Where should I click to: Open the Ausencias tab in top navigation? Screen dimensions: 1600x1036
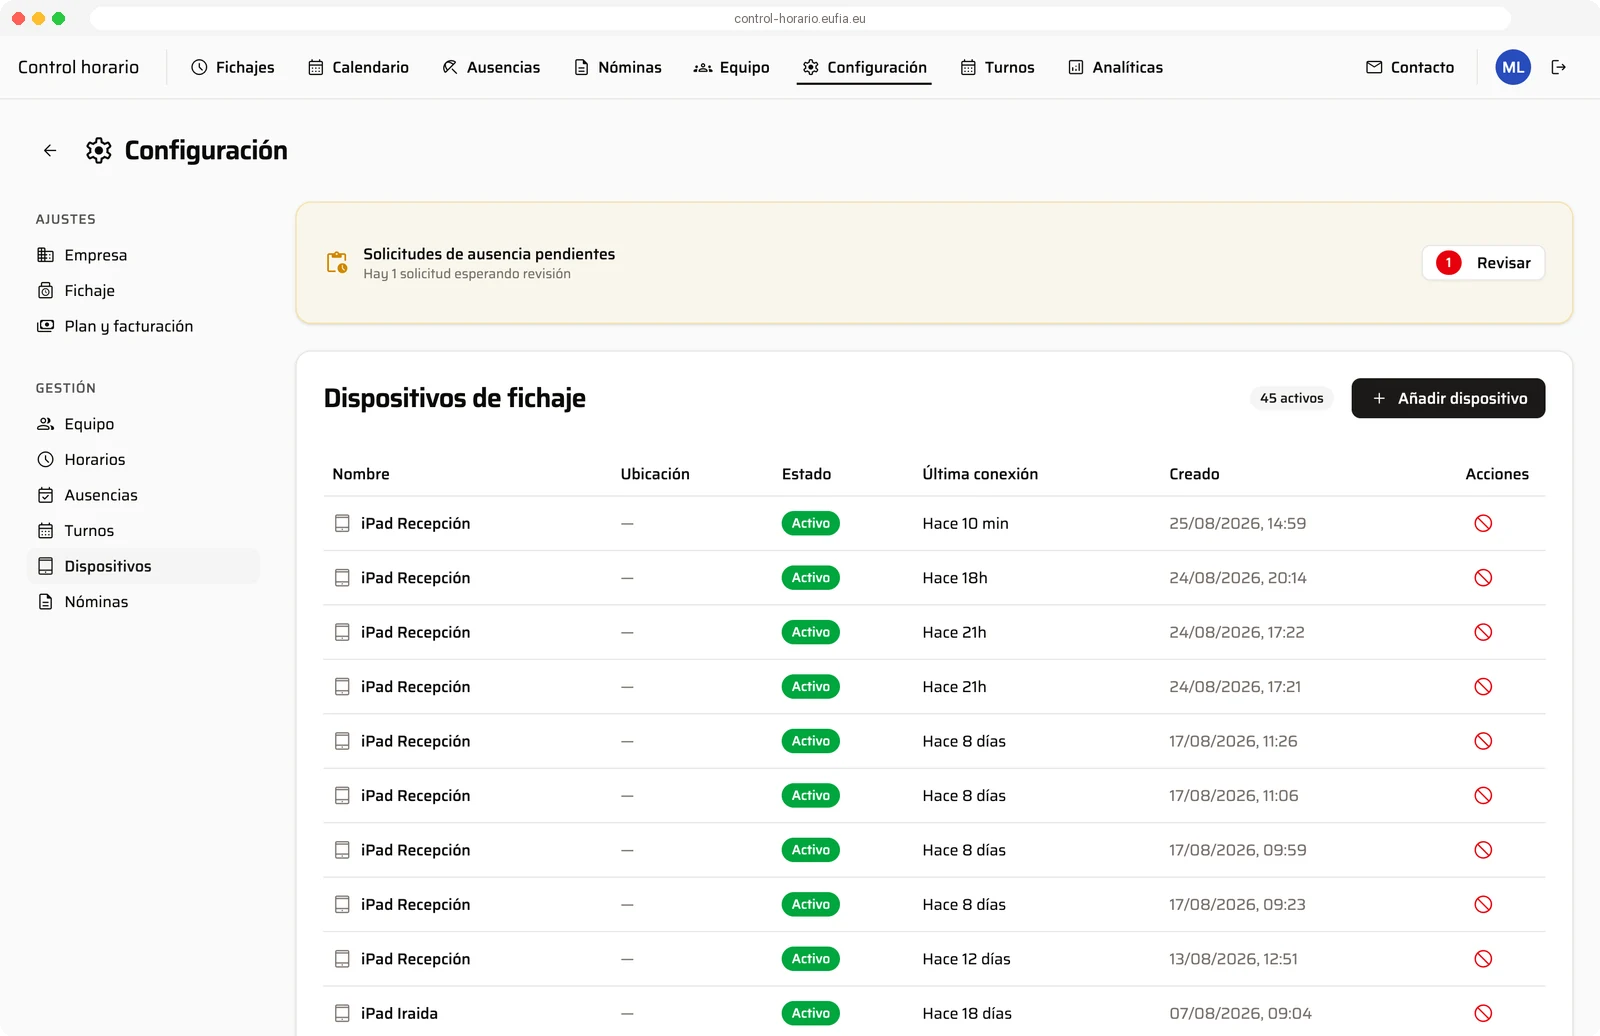(x=491, y=67)
